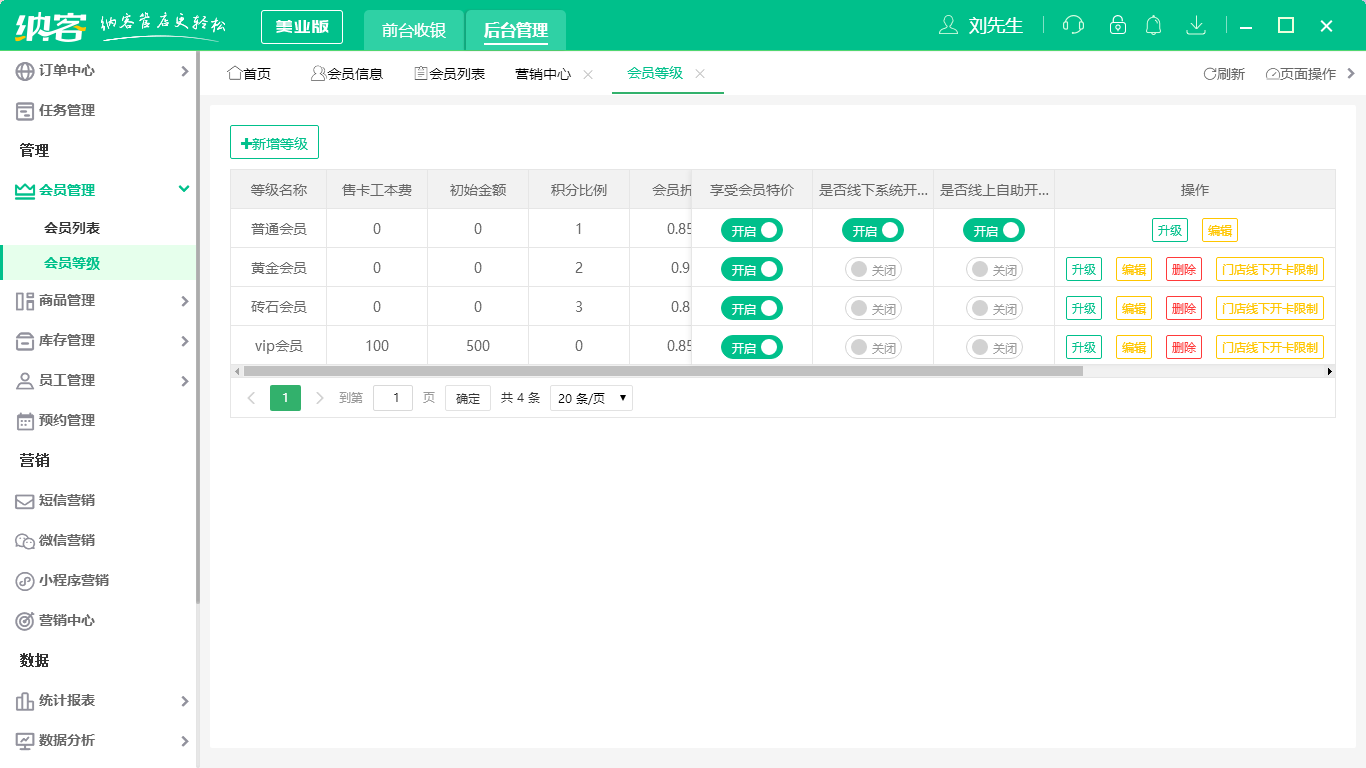Image resolution: width=1366 pixels, height=768 pixels.
Task: Open 预约管理 calendar icon in sidebar
Action: point(25,421)
